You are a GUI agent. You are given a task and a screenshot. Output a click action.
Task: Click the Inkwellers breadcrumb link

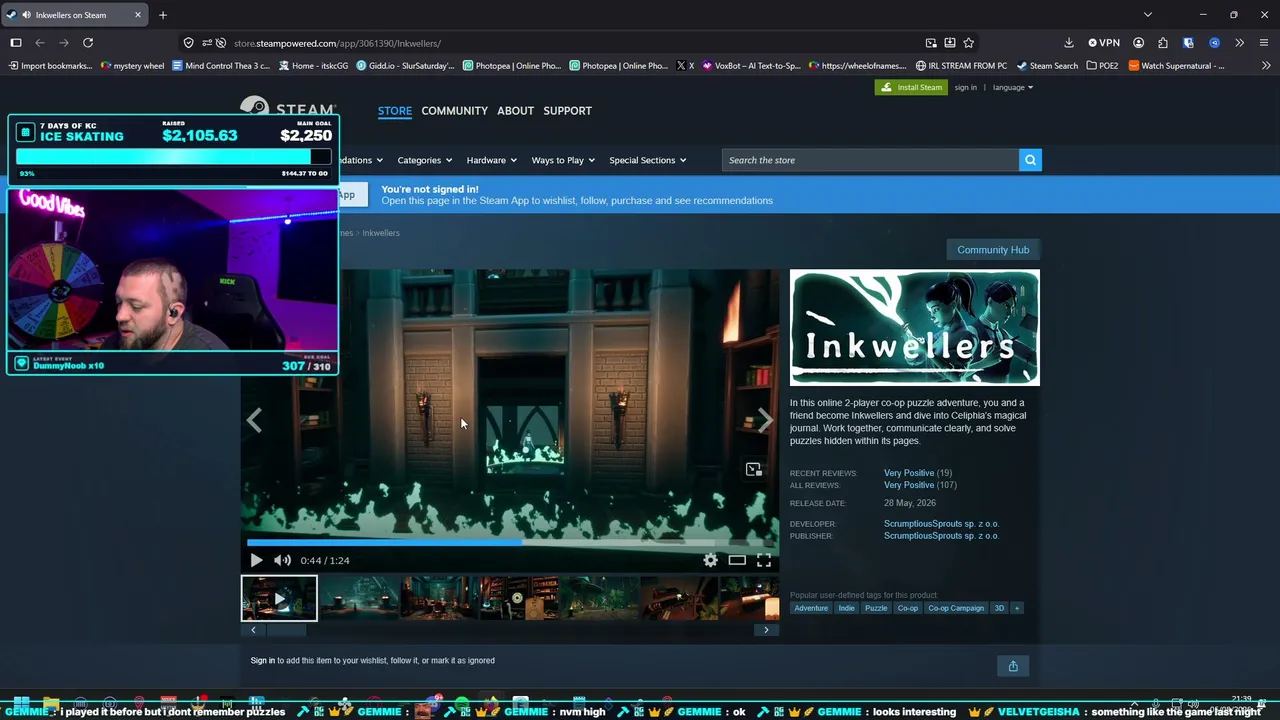point(381,233)
